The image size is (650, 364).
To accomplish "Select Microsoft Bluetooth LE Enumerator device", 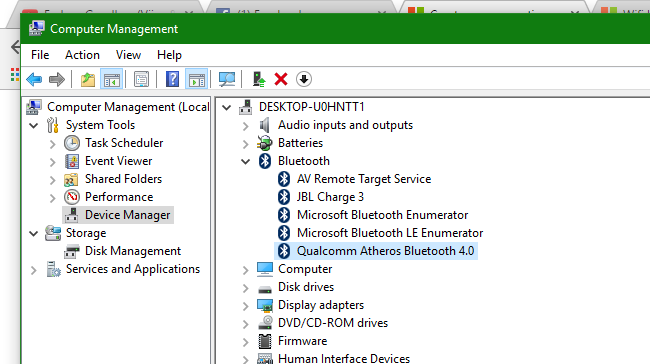I will coord(390,233).
